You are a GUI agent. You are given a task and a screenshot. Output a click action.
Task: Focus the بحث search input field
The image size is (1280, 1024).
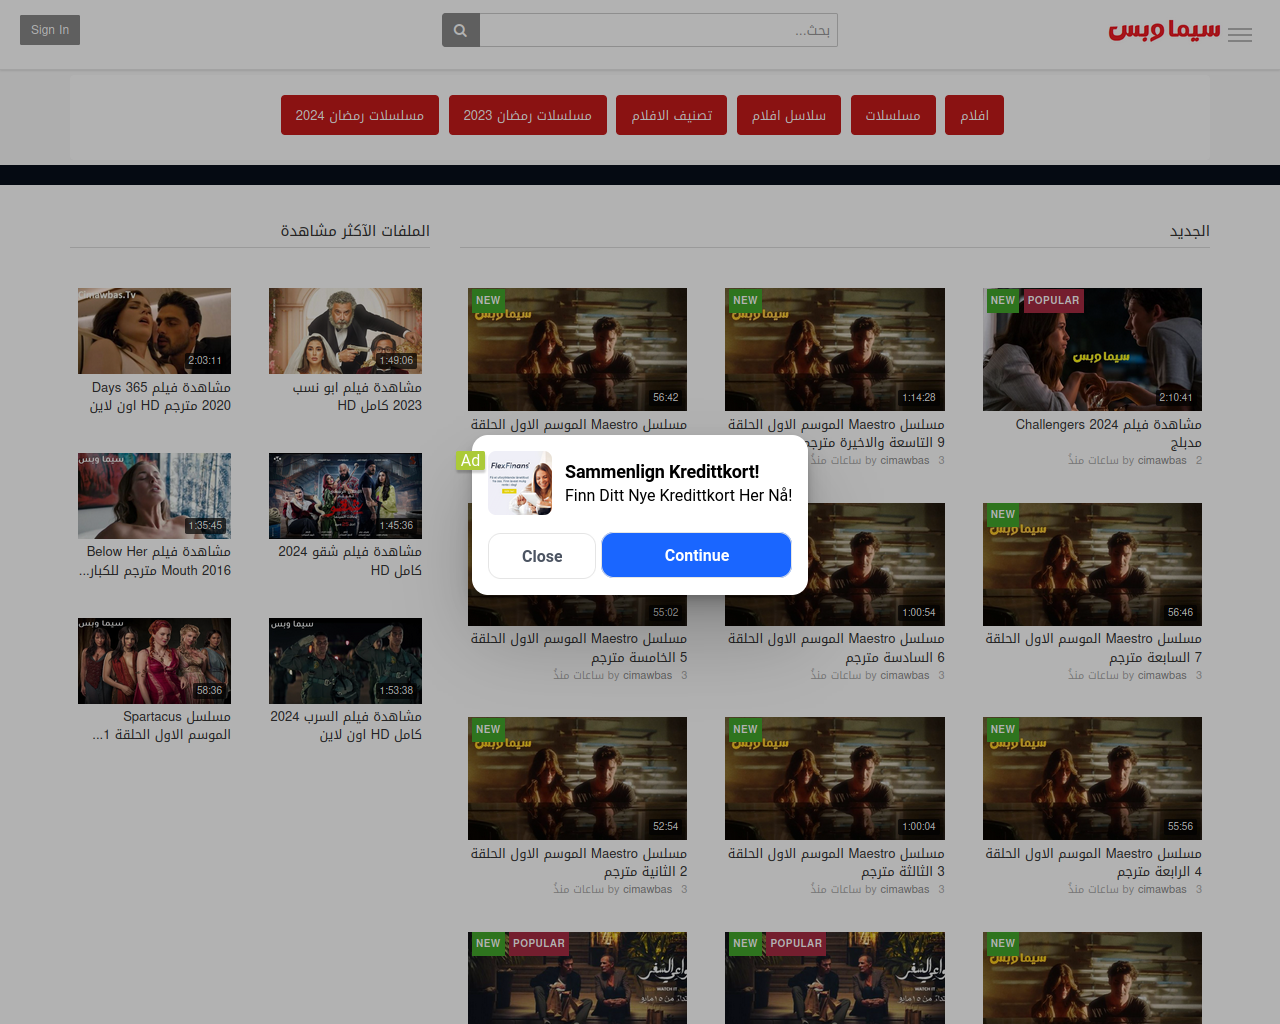click(x=658, y=30)
